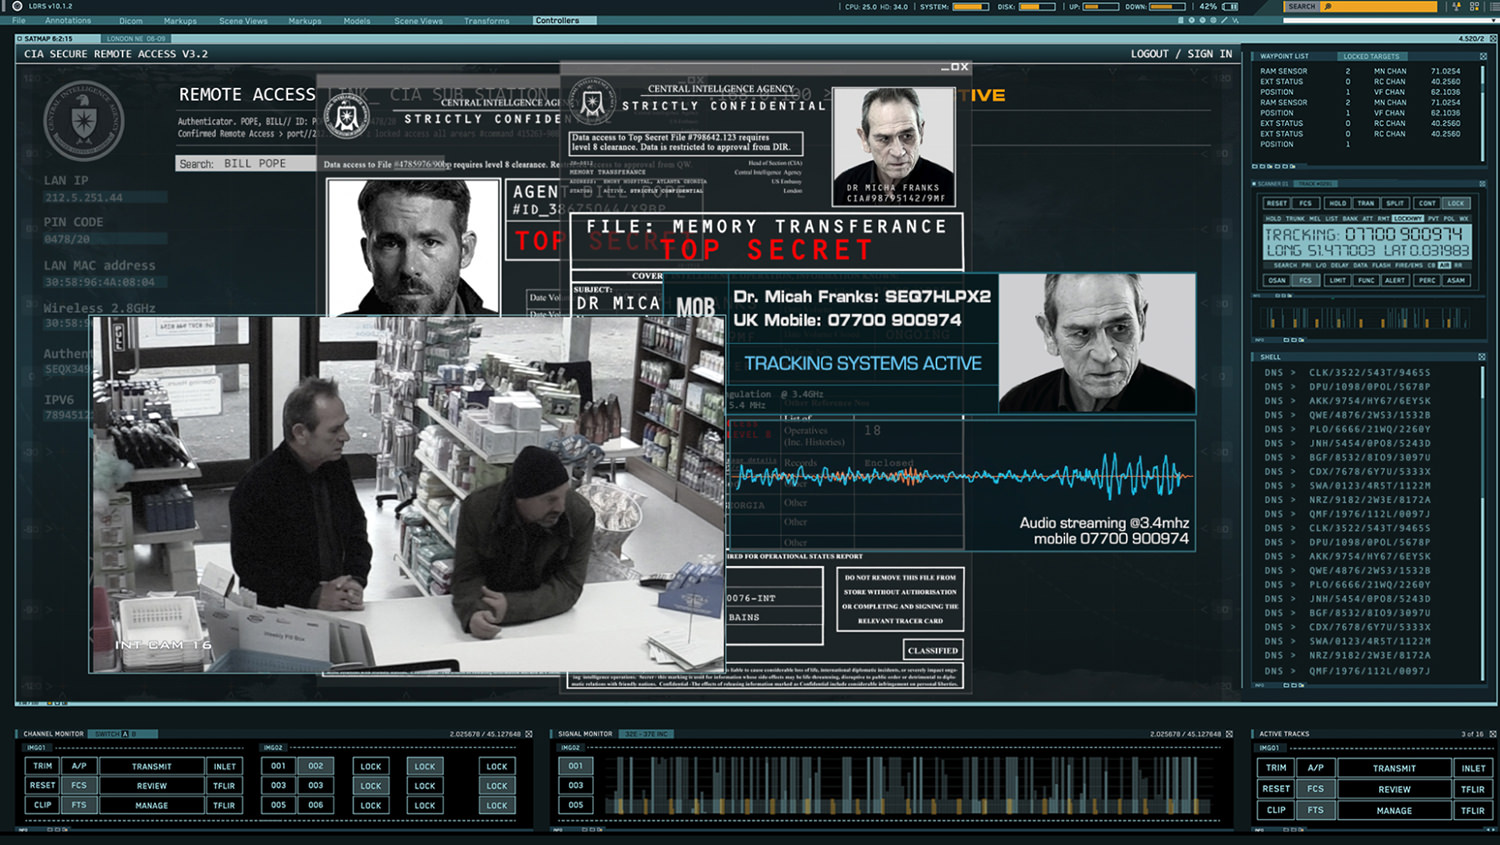Click the audio streaming waveform
Image resolution: width=1500 pixels, height=845 pixels.
[961, 476]
